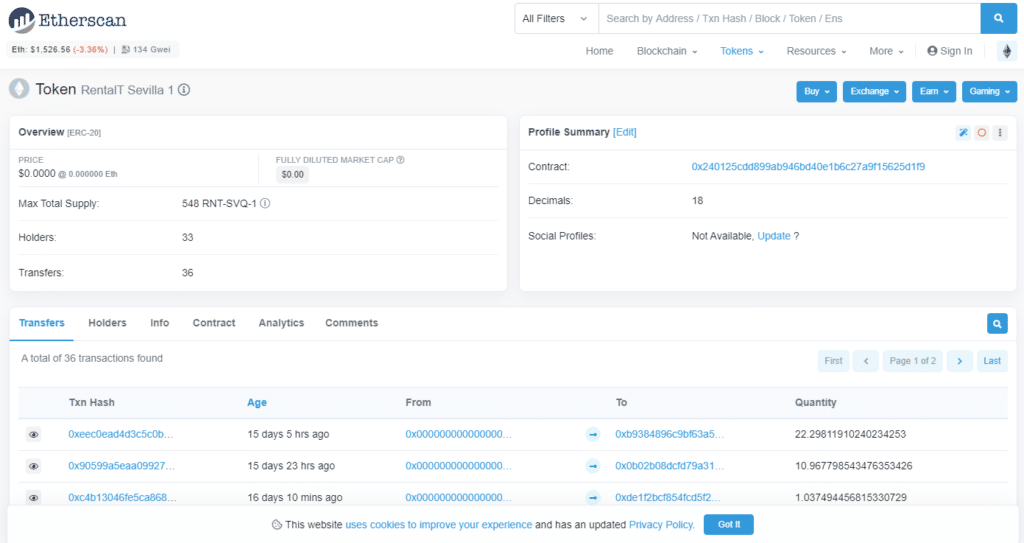Click the Home menu item
The width and height of the screenshot is (1024, 543).
click(x=599, y=51)
